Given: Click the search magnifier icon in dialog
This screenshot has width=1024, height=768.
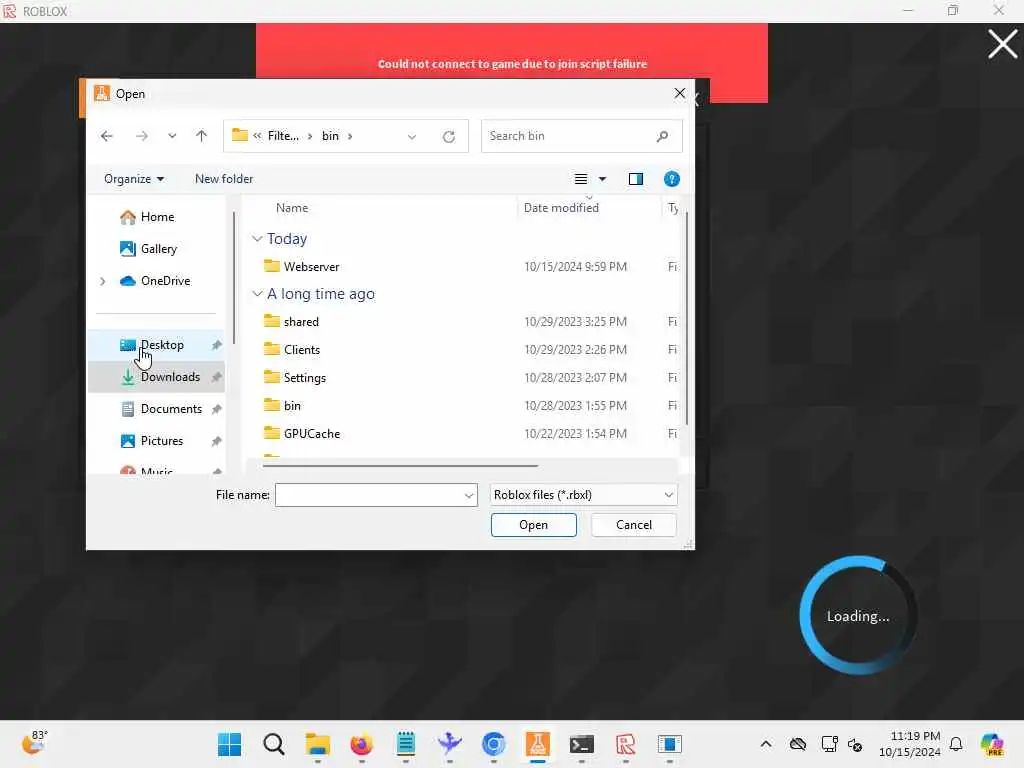Looking at the screenshot, I should click(x=662, y=136).
